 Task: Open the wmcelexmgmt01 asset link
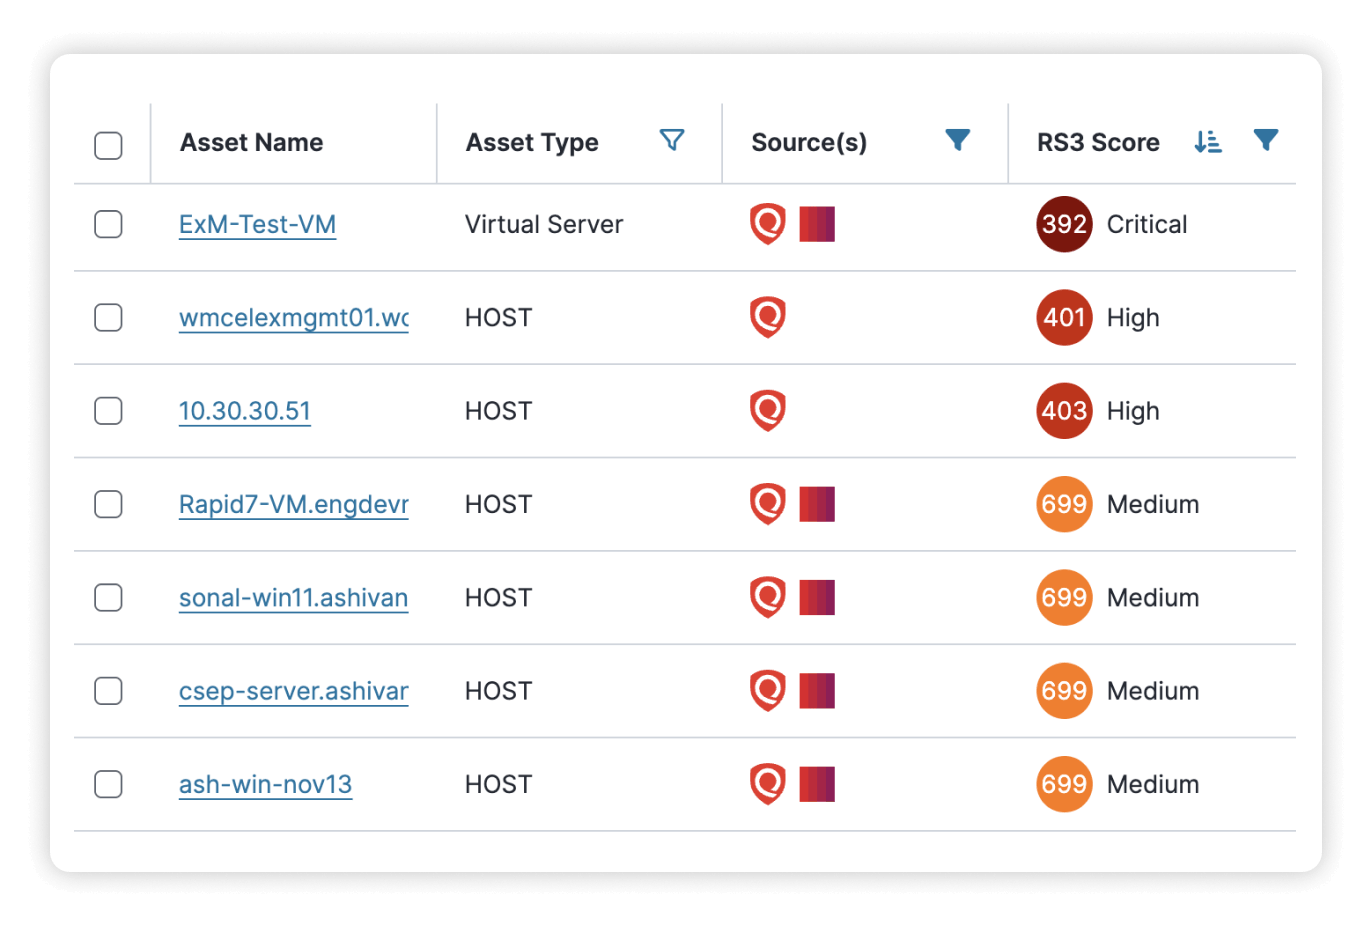click(x=294, y=318)
